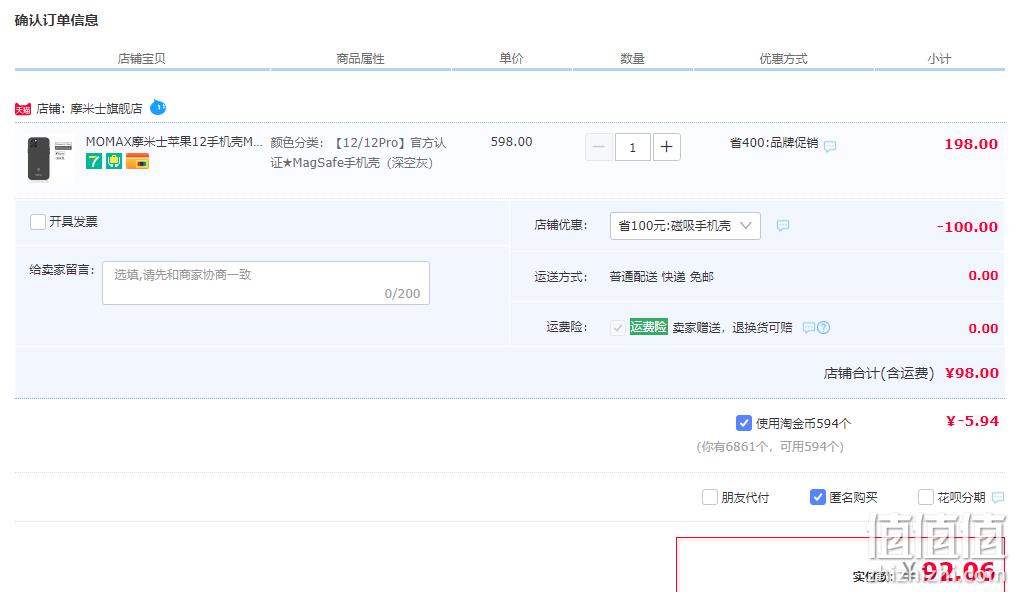Uncheck 使用淘金币594个
1016x592 pixels.
pyautogui.click(x=744, y=423)
